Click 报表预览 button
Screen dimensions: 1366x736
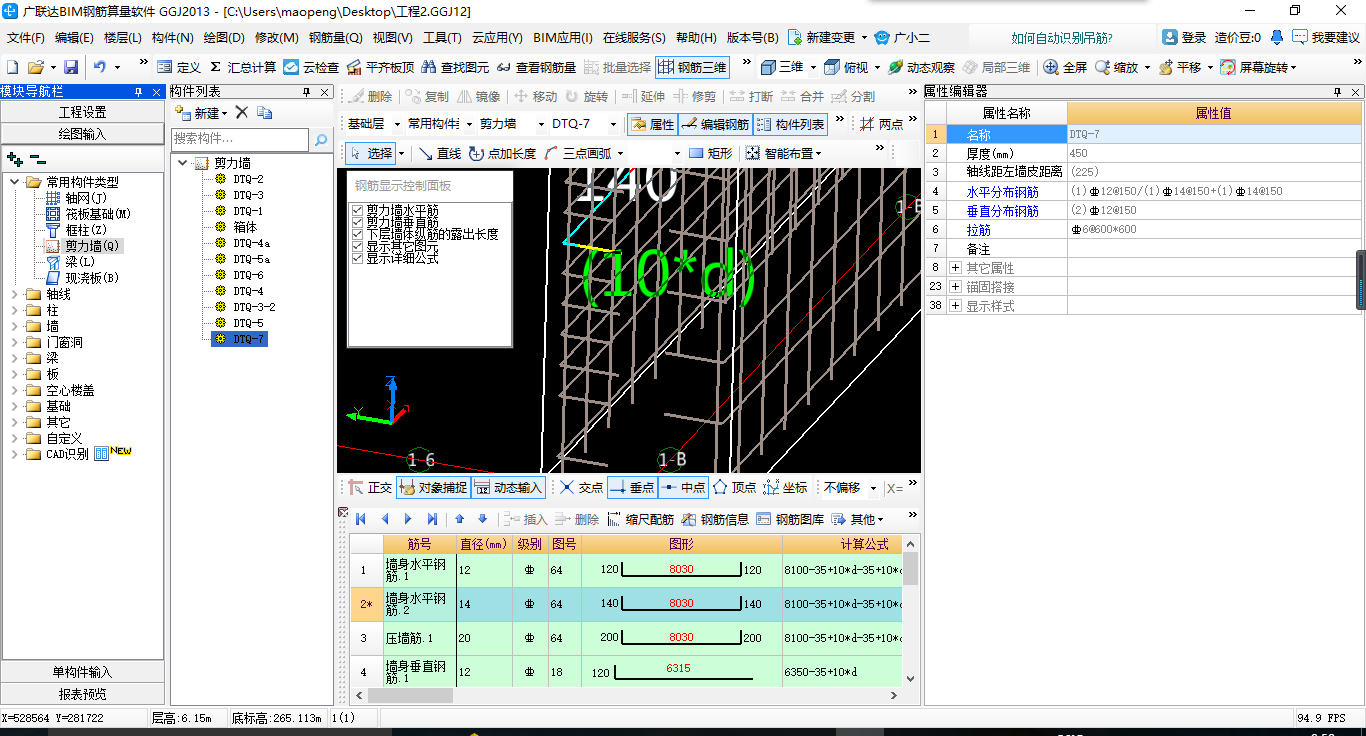[x=82, y=694]
